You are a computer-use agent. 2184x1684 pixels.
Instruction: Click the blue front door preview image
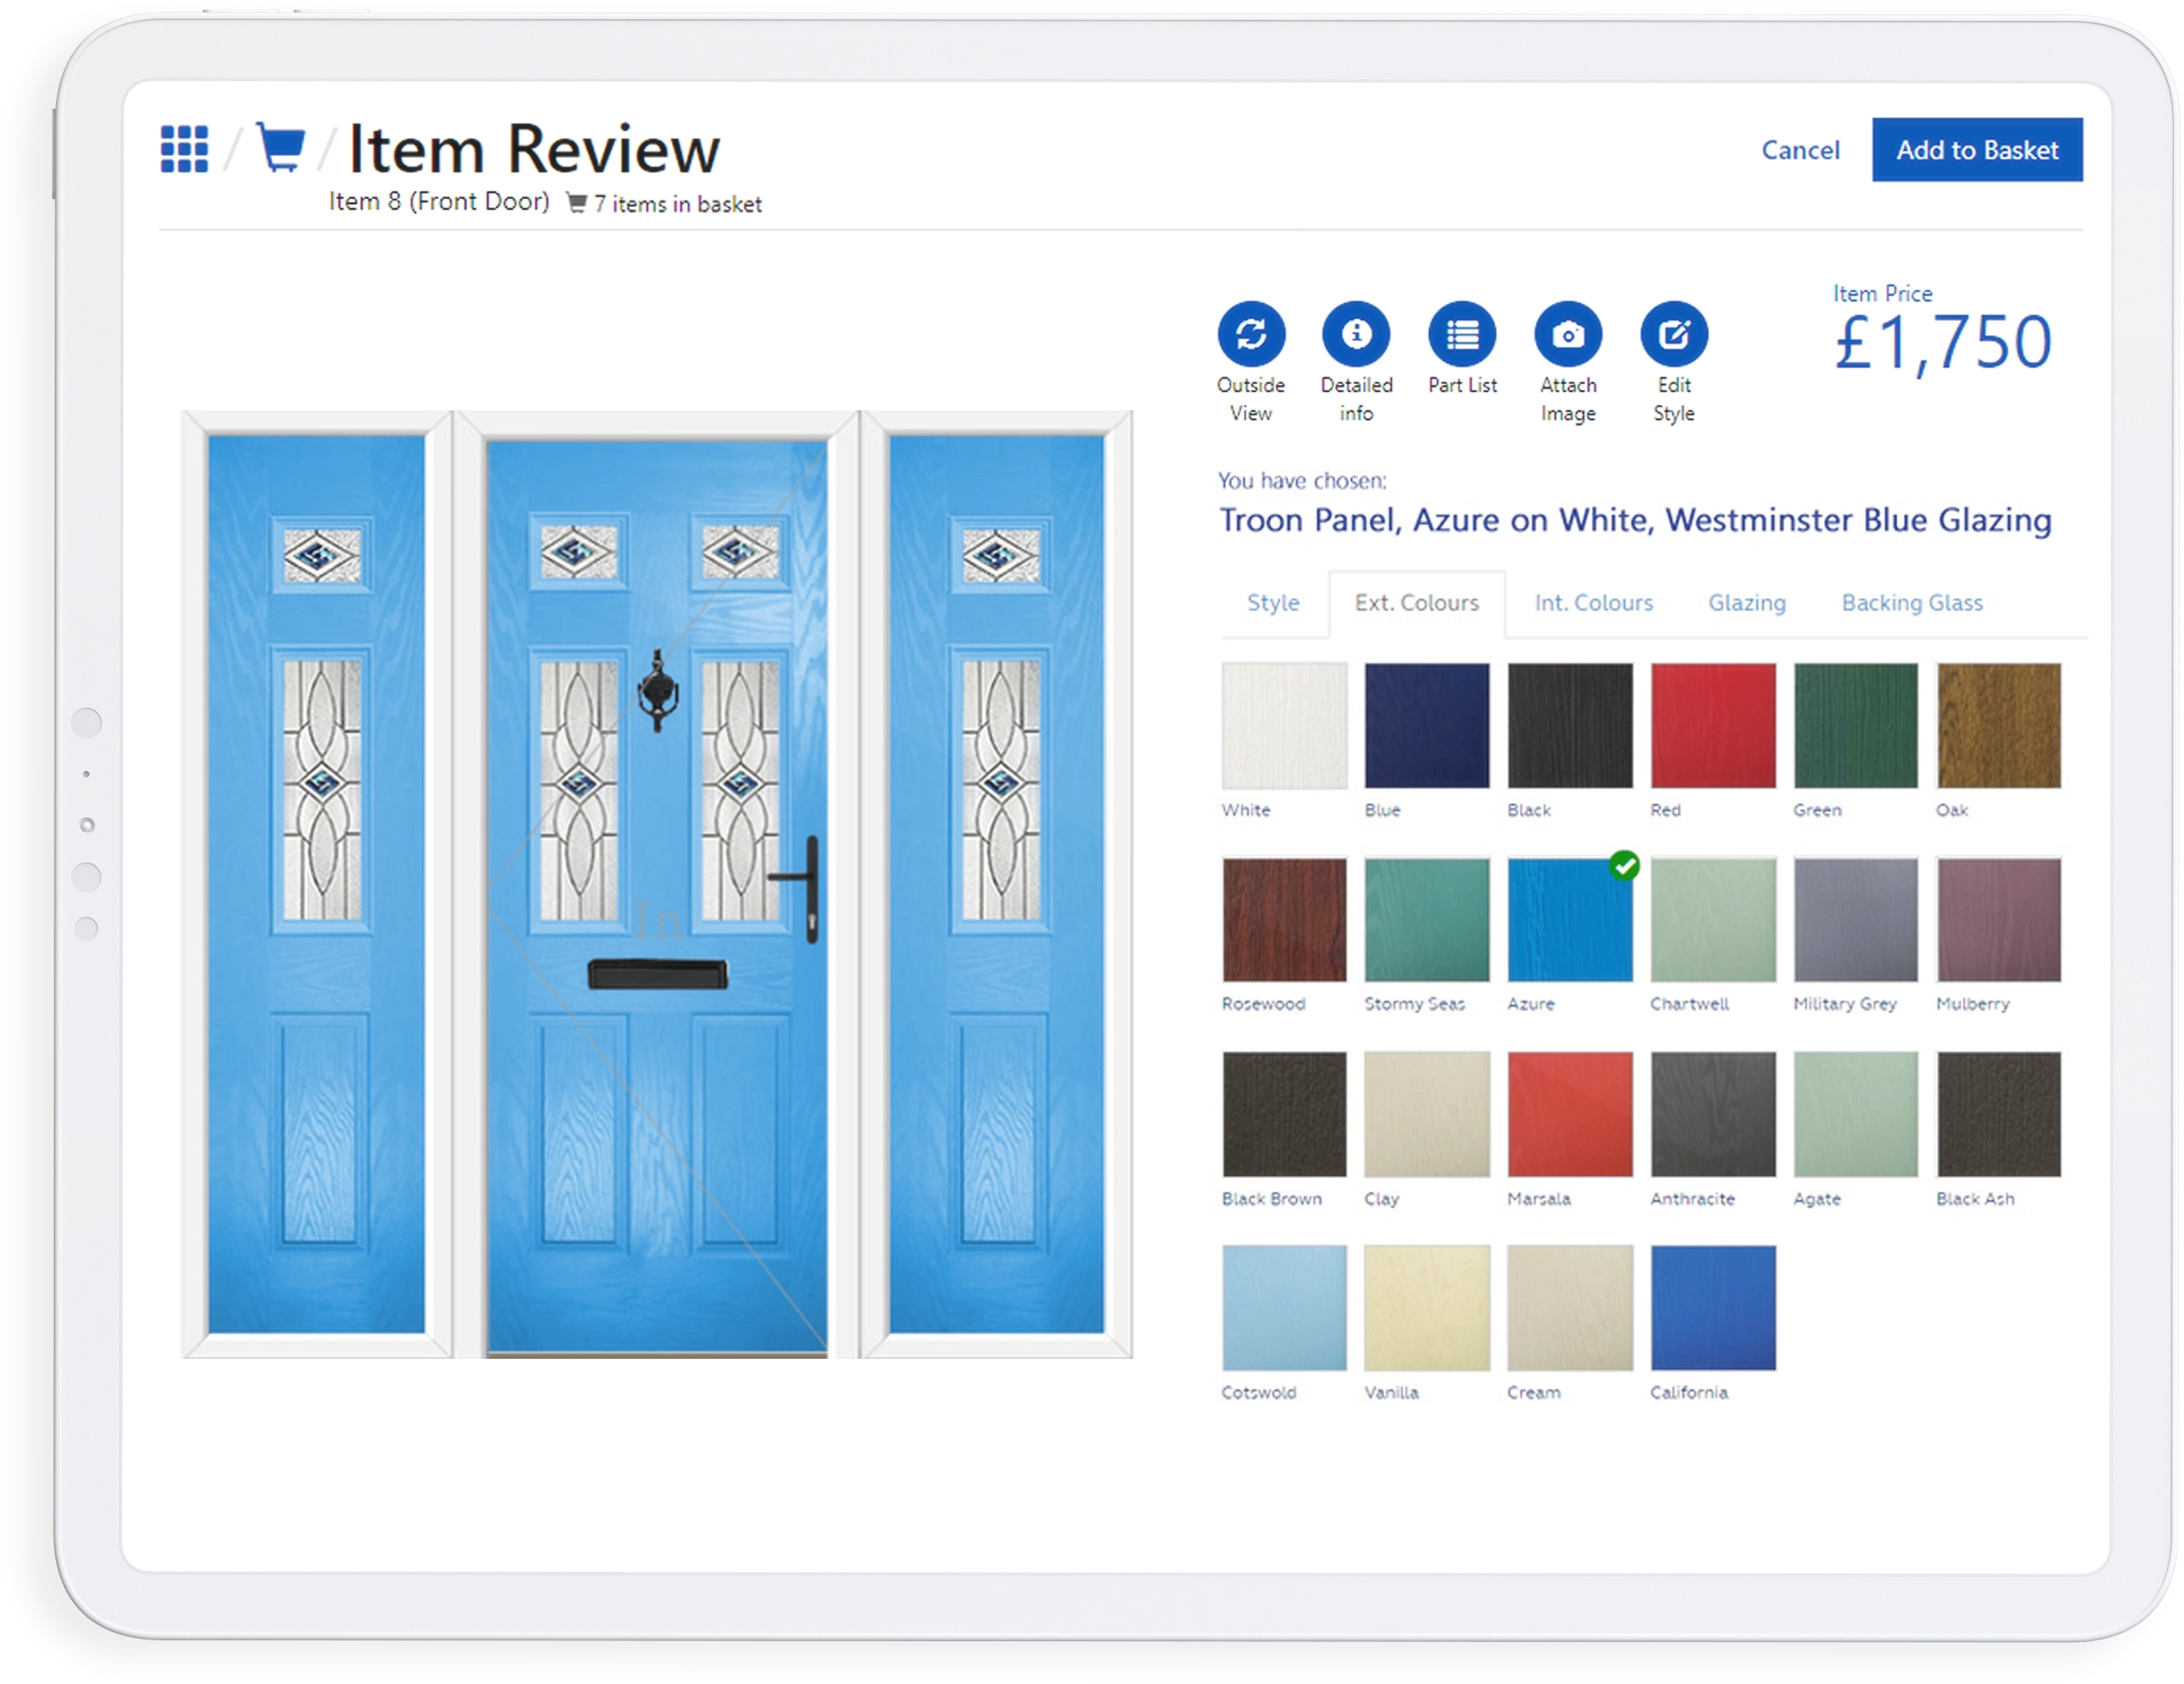657,884
